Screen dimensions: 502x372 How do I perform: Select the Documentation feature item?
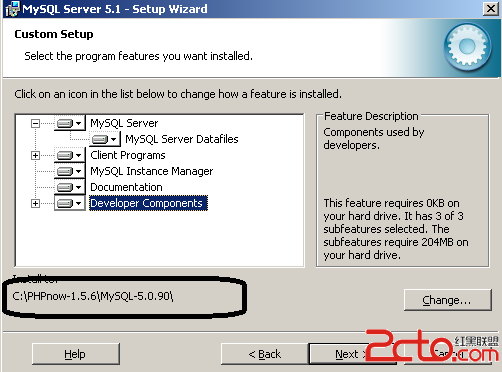(x=126, y=187)
